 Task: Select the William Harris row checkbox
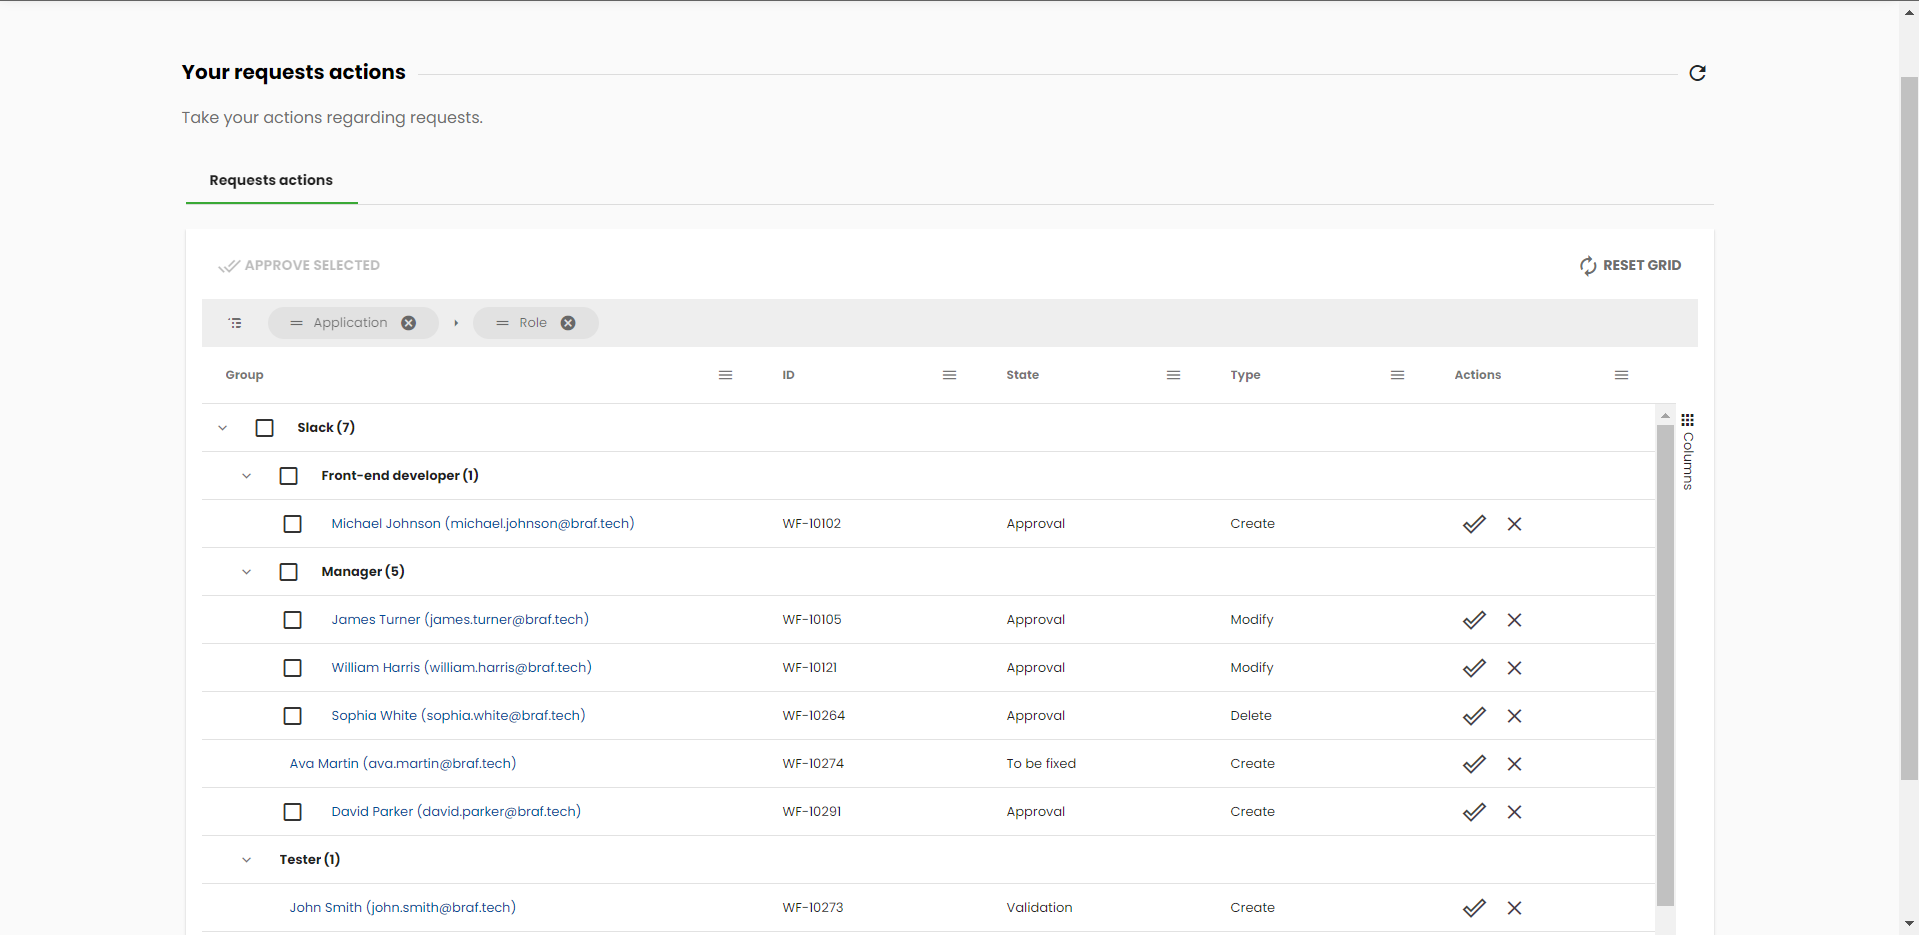pos(292,668)
